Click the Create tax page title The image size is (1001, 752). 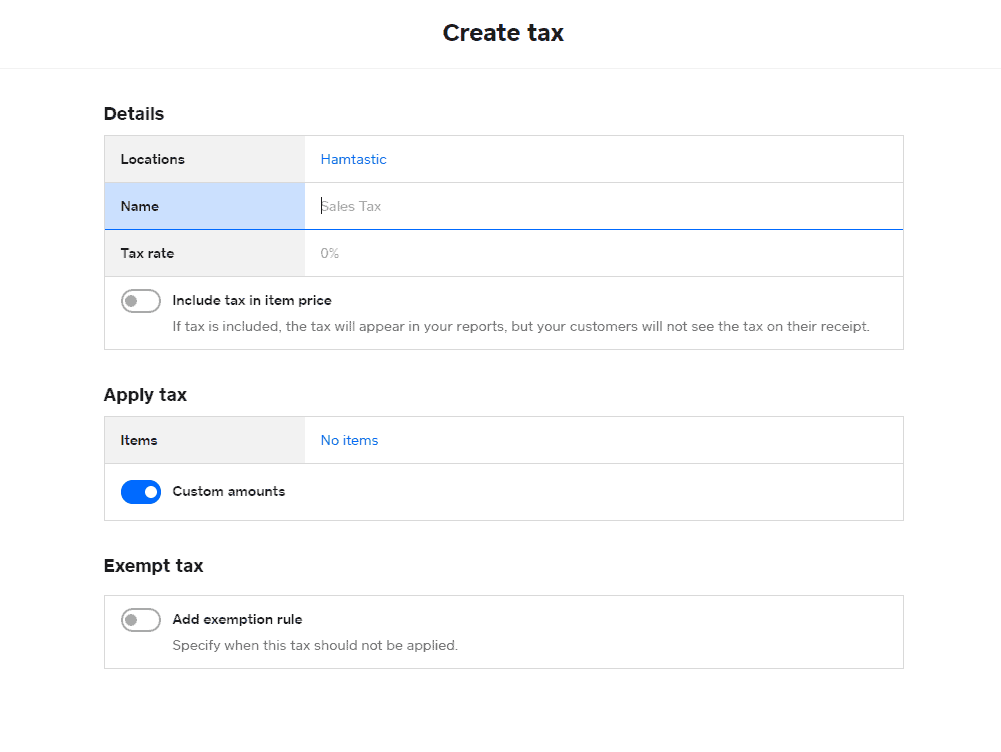coord(503,33)
